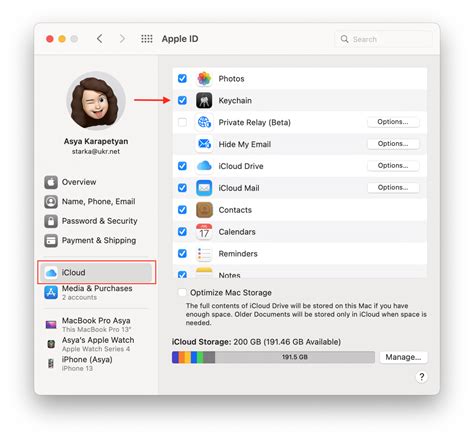Image resolution: width=474 pixels, height=440 pixels.
Task: Uncheck the iCloud Mail checkbox
Action: (x=182, y=188)
